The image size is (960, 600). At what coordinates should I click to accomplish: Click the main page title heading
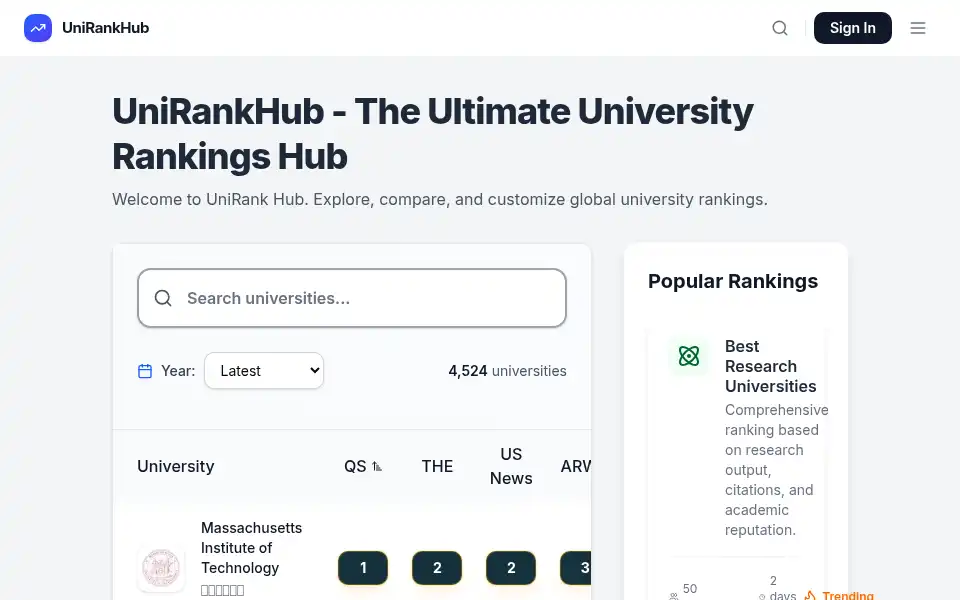(433, 133)
